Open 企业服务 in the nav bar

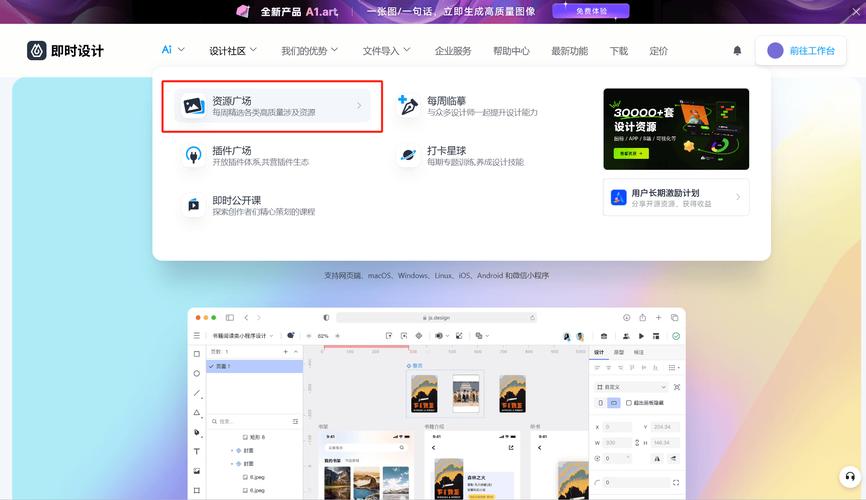pyautogui.click(x=453, y=51)
